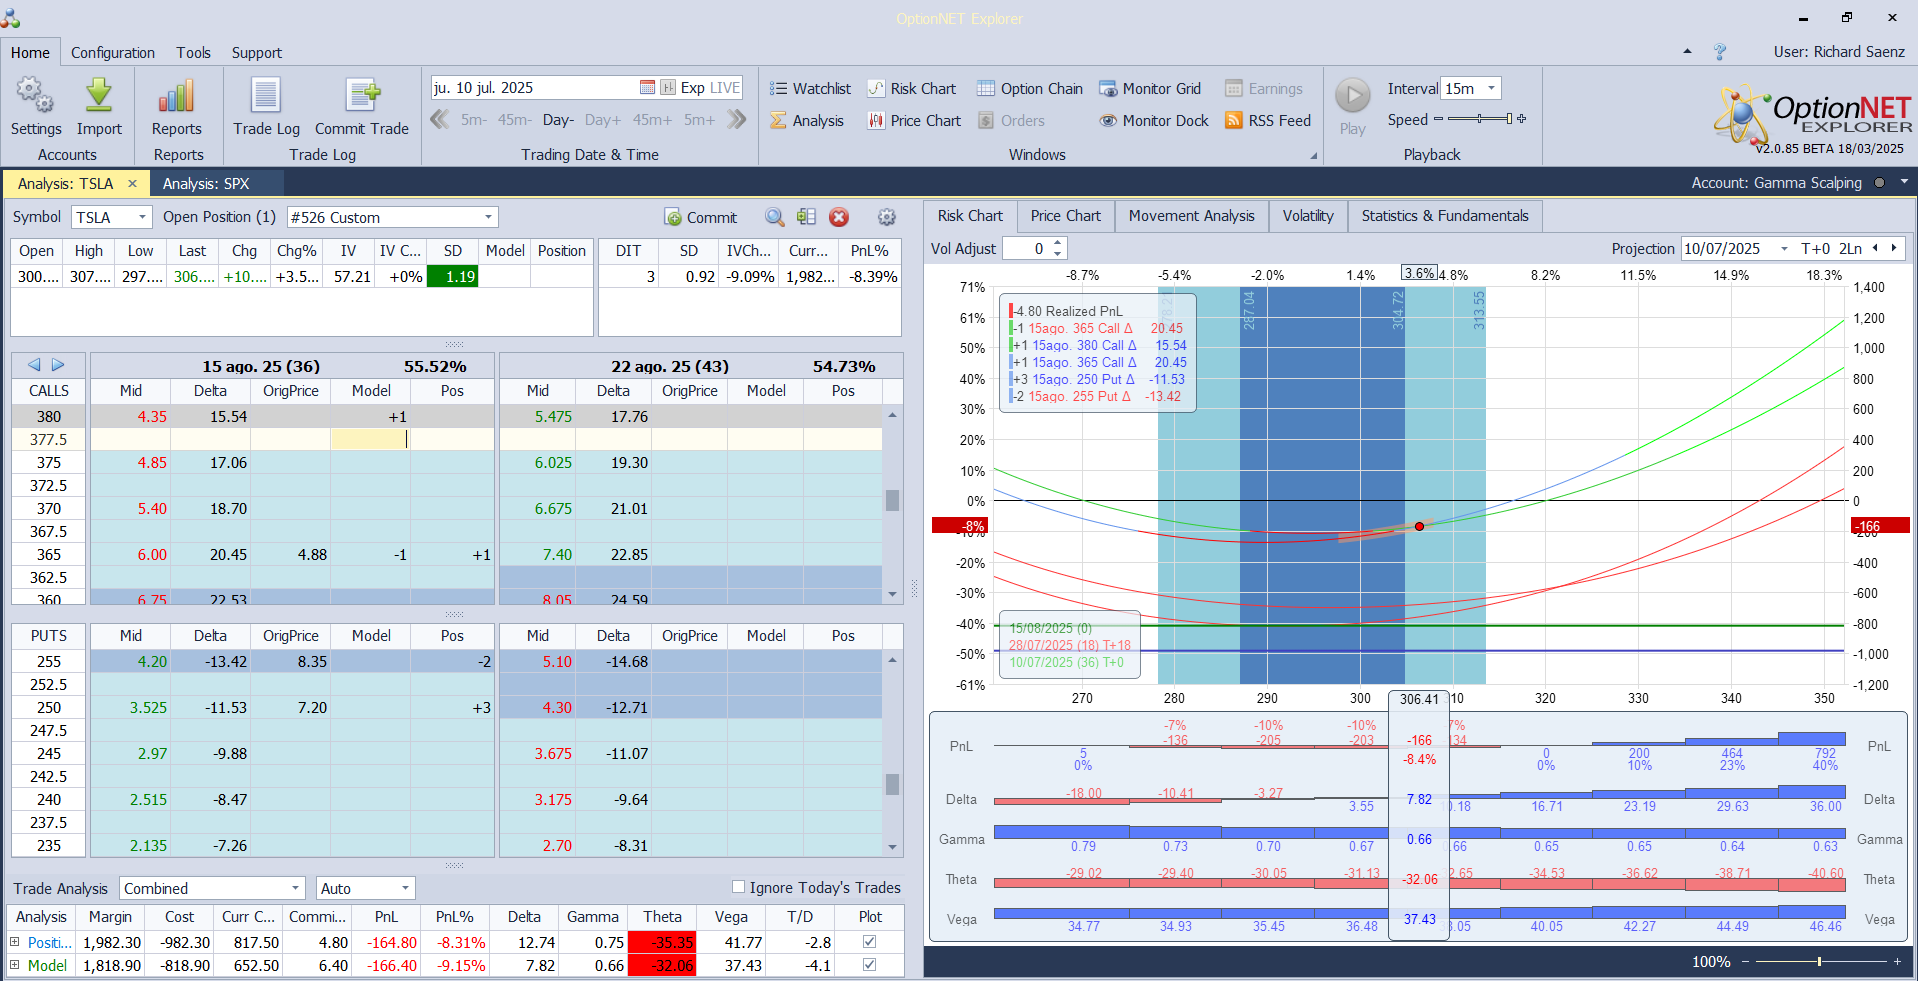The height and width of the screenshot is (981, 1918).
Task: Click the magnifier search icon beside Commit
Action: tap(774, 217)
